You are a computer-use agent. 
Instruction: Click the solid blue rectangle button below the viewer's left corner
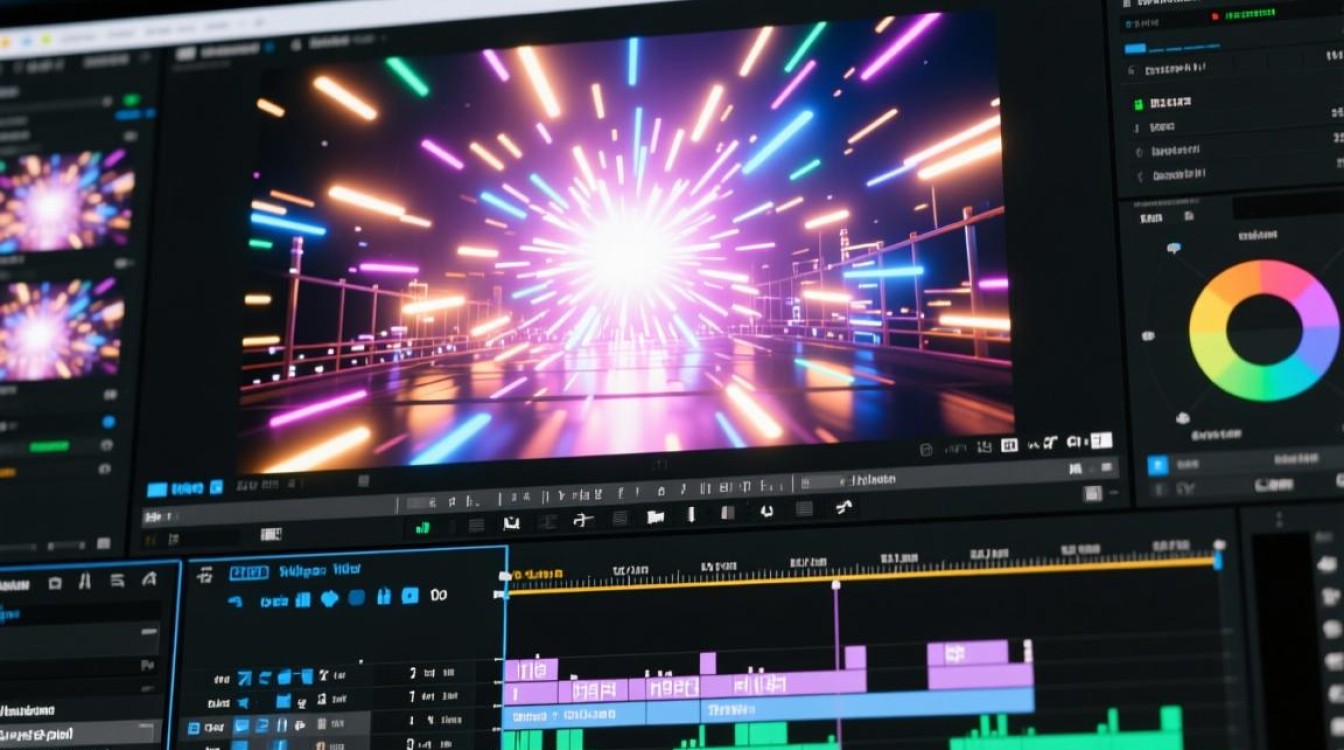click(157, 490)
